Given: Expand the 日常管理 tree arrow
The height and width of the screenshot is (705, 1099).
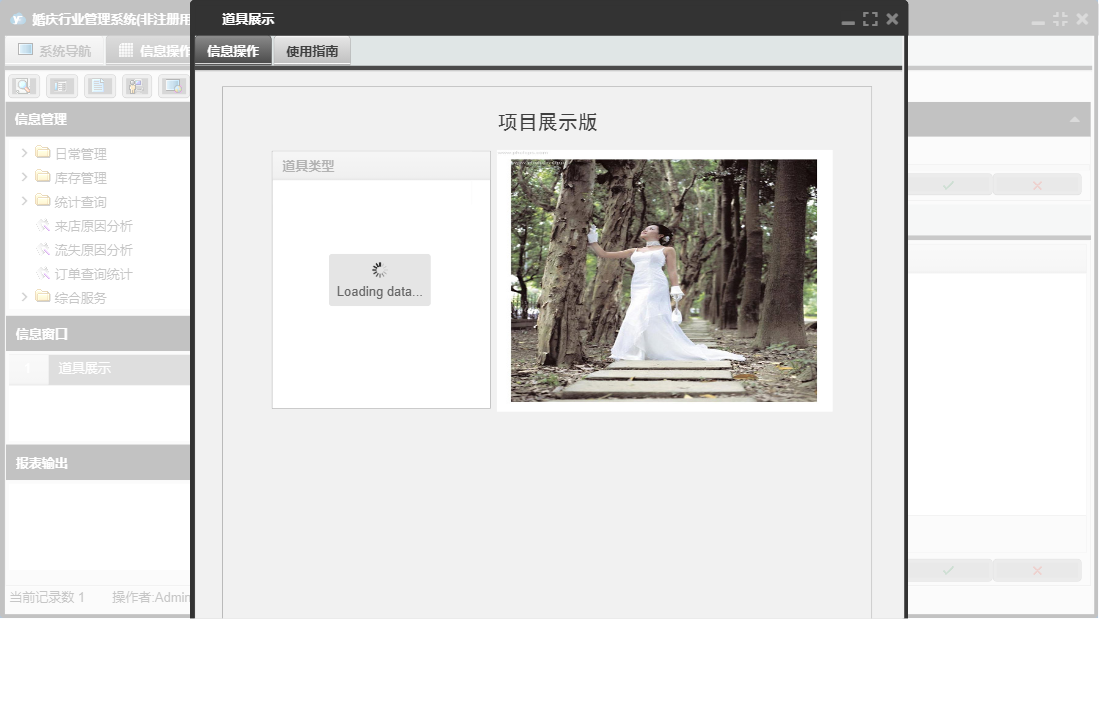Looking at the screenshot, I should (24, 153).
